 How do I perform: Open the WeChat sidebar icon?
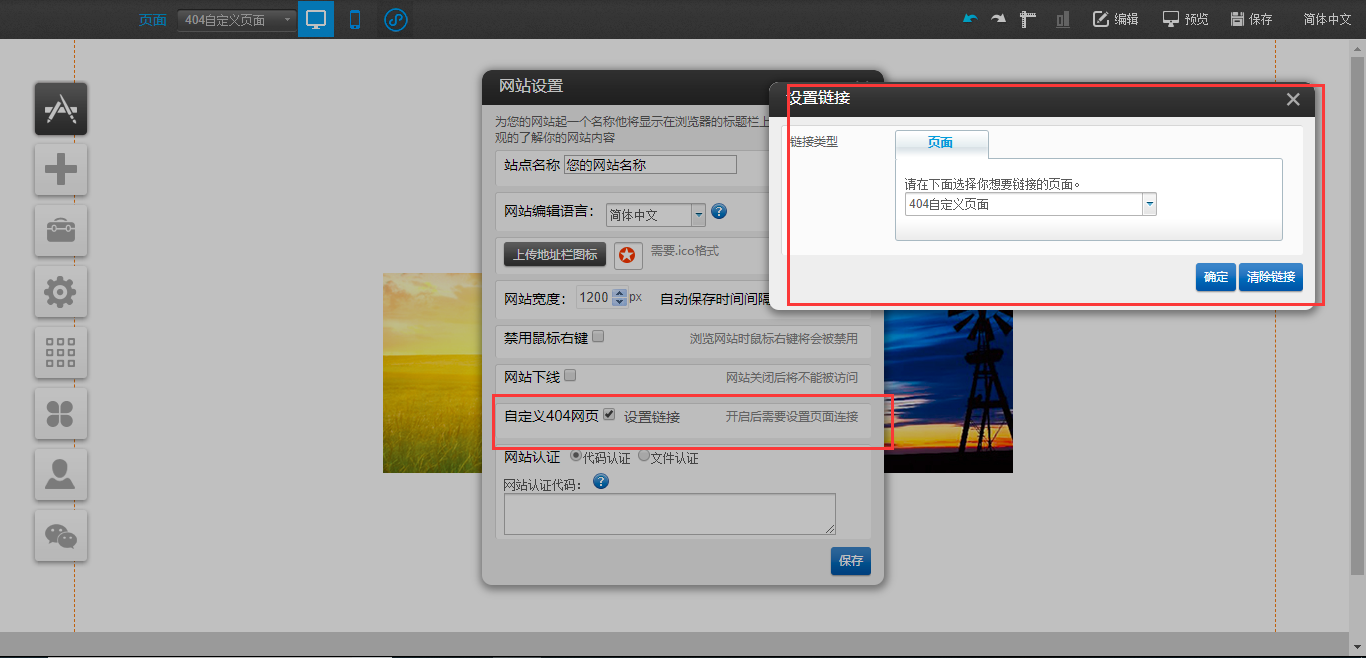(61, 536)
